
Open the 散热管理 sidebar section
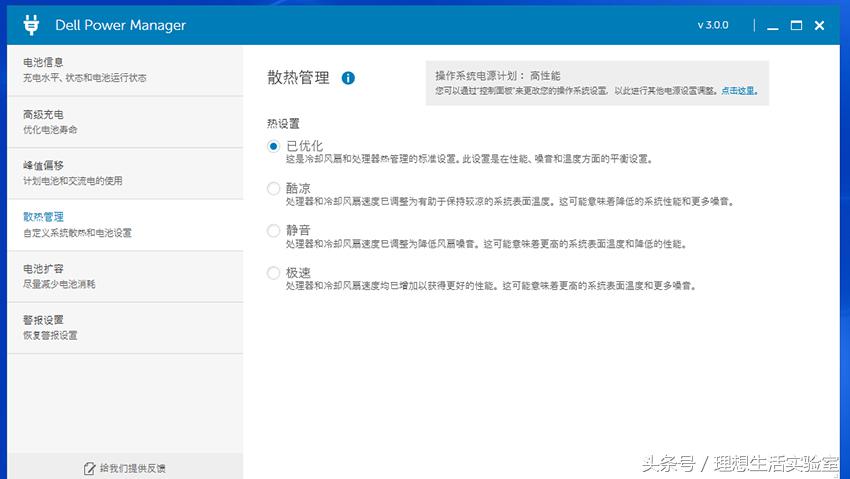(125, 225)
